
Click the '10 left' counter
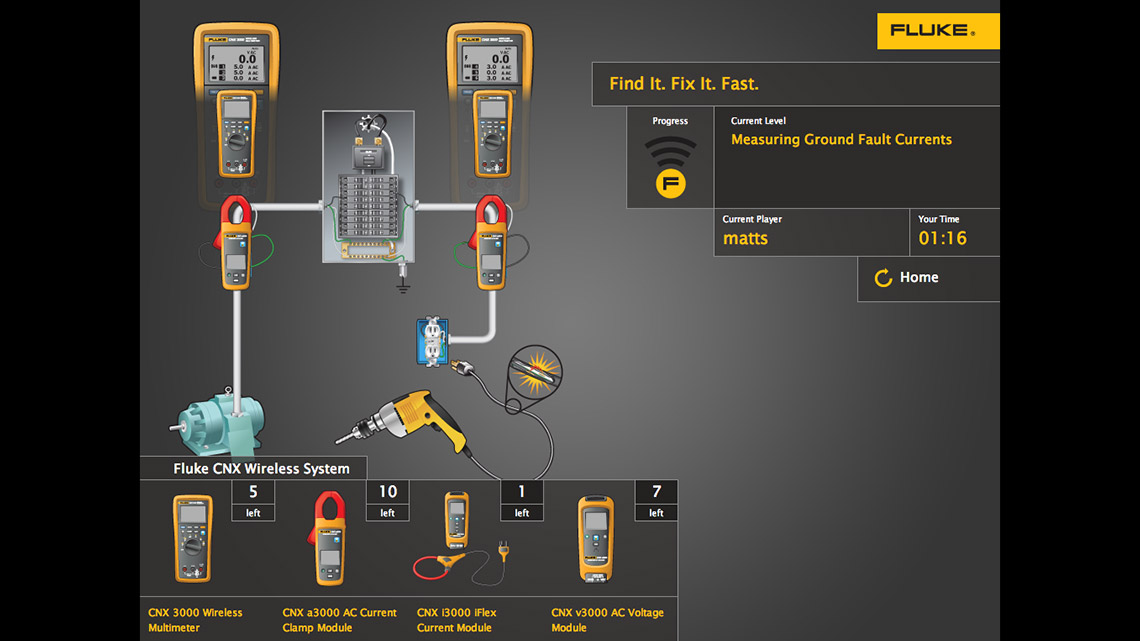coord(388,501)
